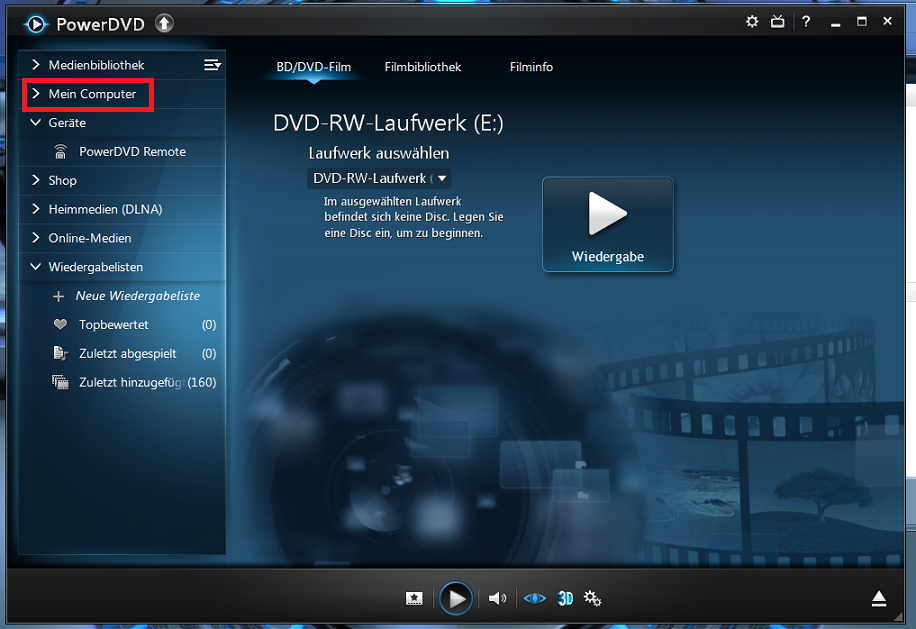Click the PowerDVD title text
Viewport: 916px width, 629px height.
point(100,24)
